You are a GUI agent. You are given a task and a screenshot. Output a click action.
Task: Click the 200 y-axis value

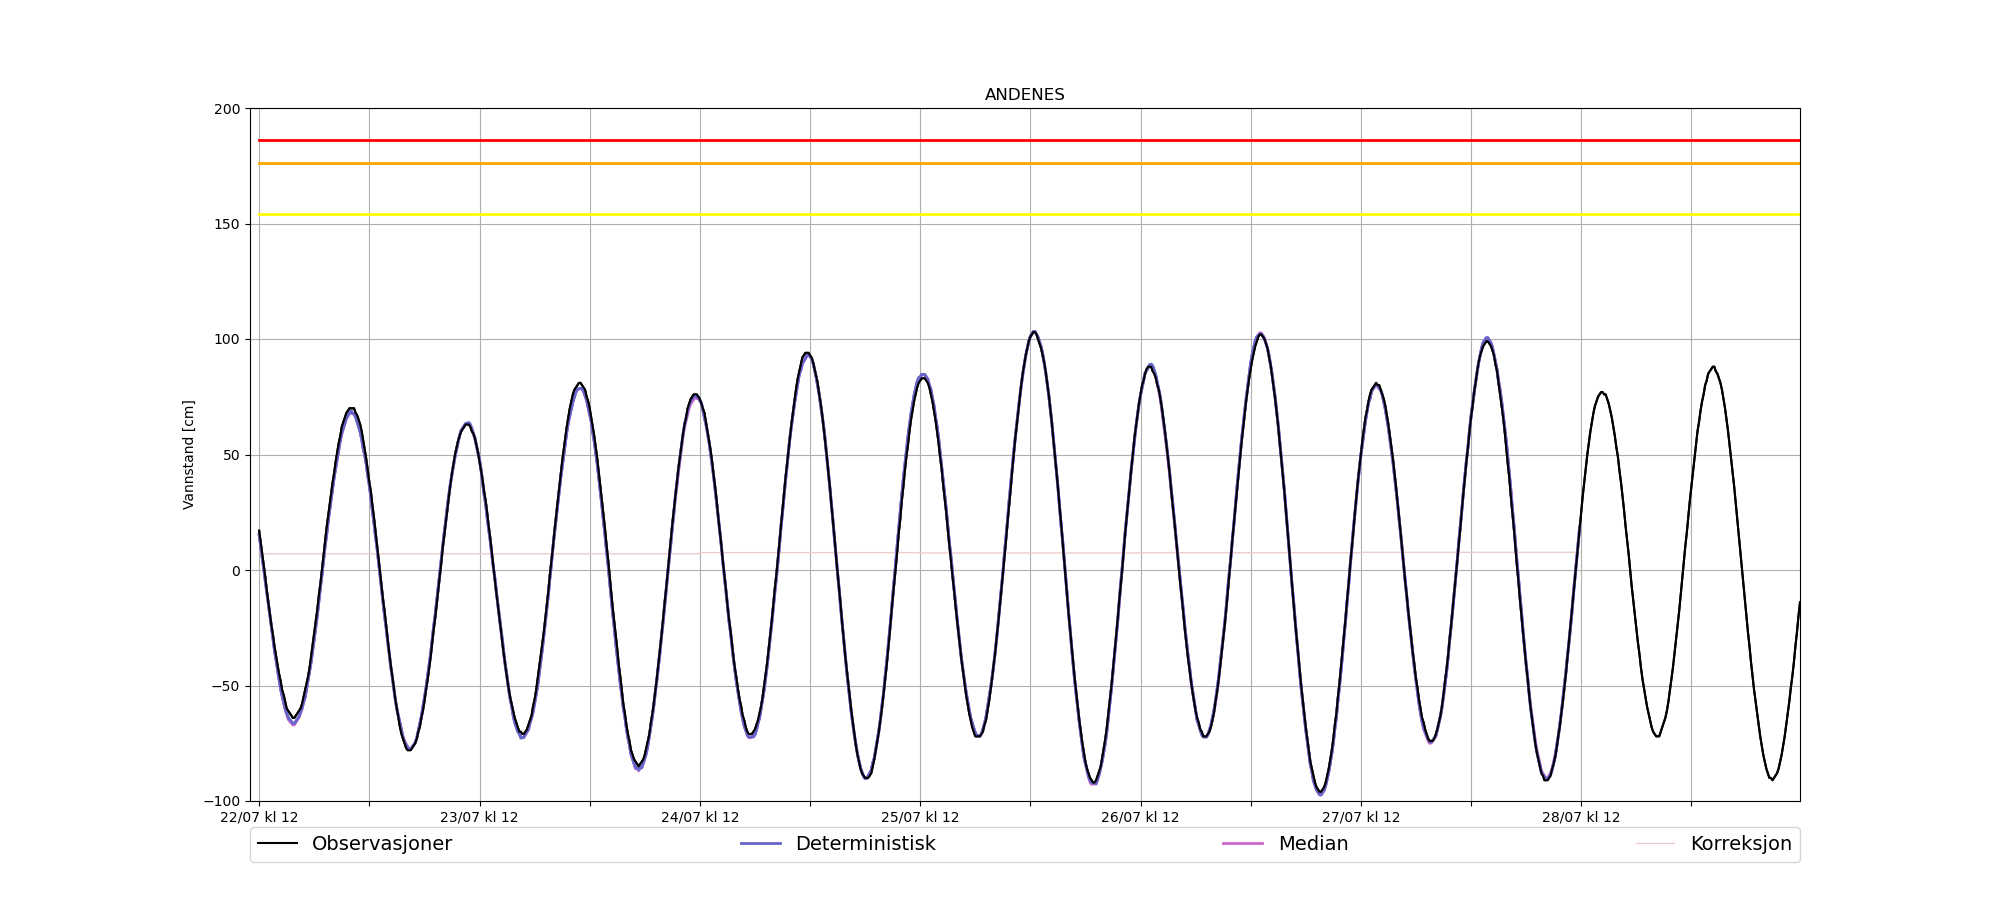(227, 109)
